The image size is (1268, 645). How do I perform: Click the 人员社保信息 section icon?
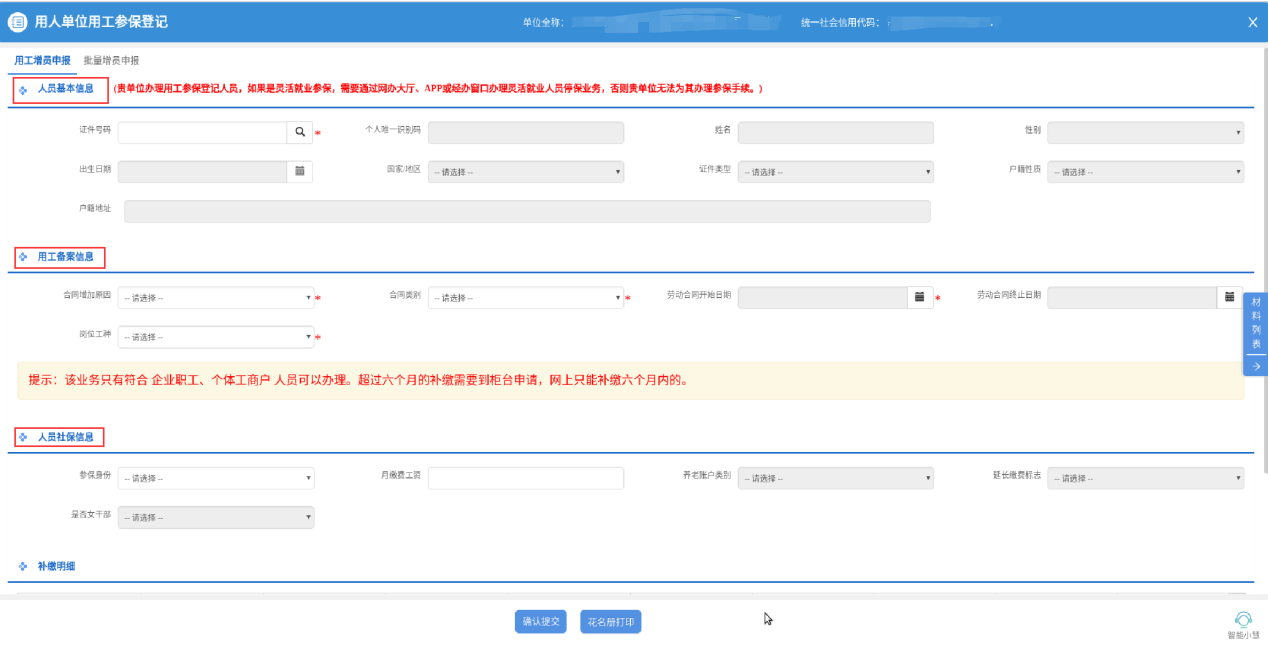point(23,438)
